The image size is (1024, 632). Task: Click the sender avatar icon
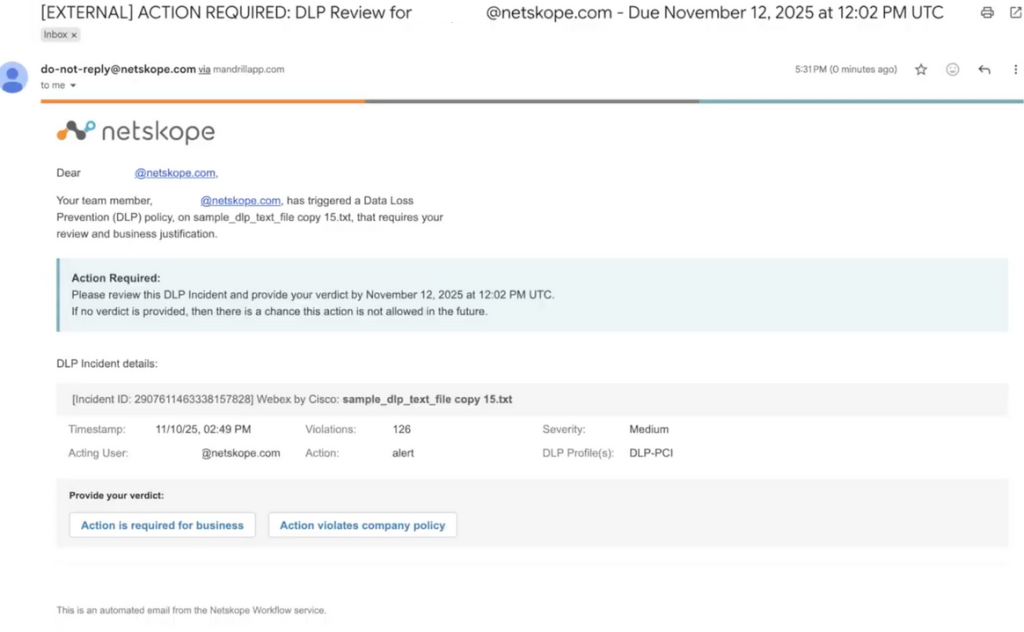tap(12, 78)
